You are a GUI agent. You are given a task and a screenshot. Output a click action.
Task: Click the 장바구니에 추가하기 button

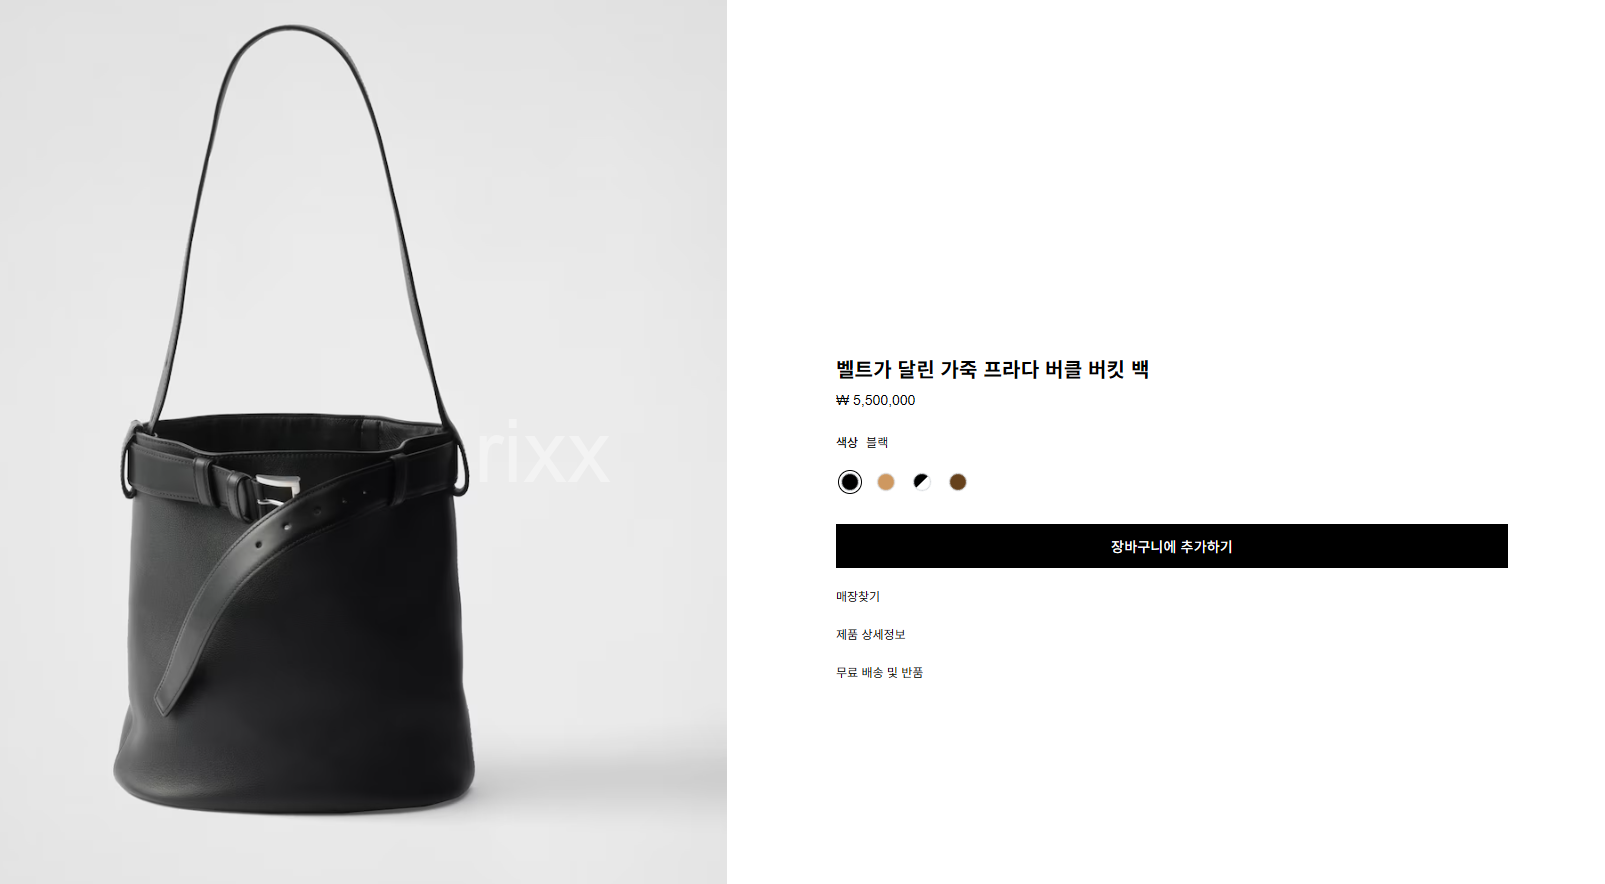pyautogui.click(x=1172, y=546)
